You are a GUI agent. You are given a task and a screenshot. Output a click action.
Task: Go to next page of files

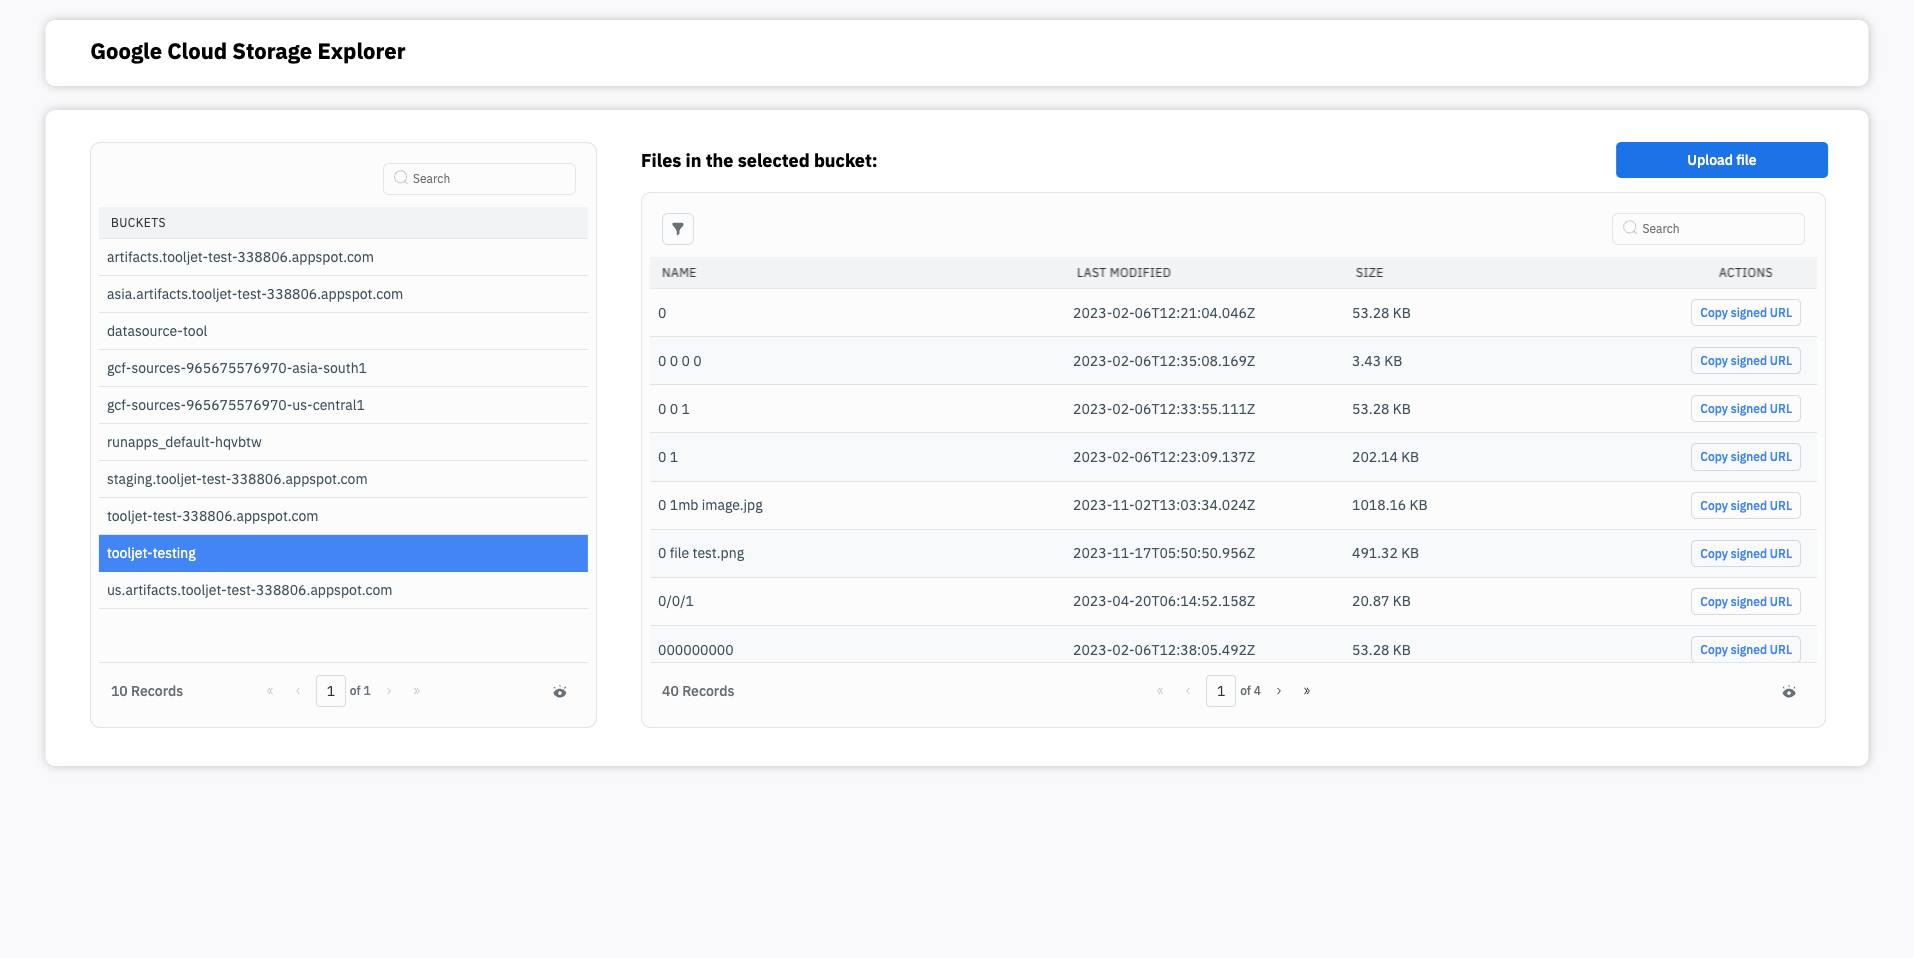pos(1278,691)
